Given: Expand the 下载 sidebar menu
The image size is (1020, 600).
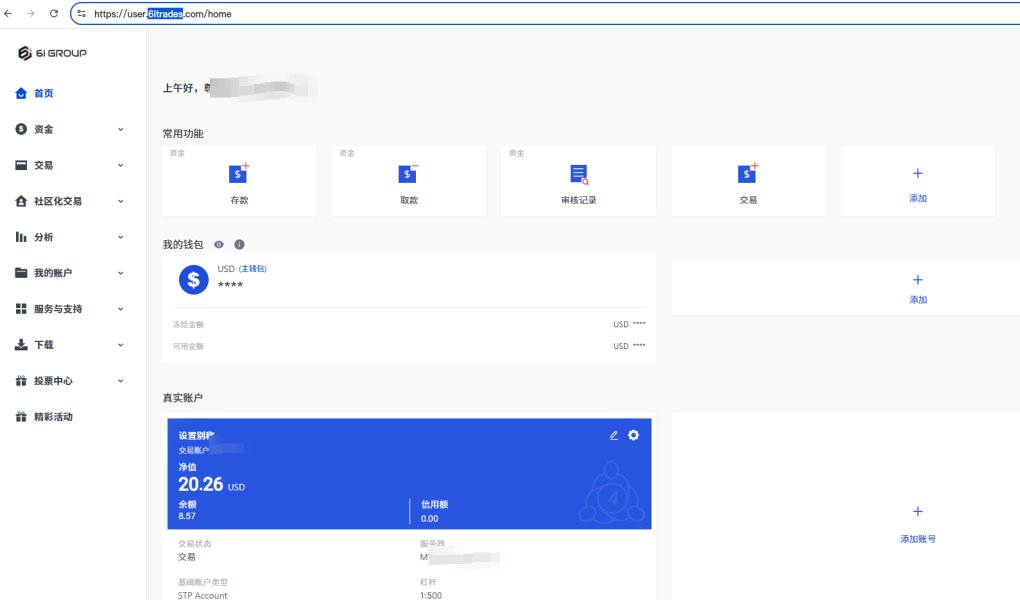Looking at the screenshot, I should point(69,345).
